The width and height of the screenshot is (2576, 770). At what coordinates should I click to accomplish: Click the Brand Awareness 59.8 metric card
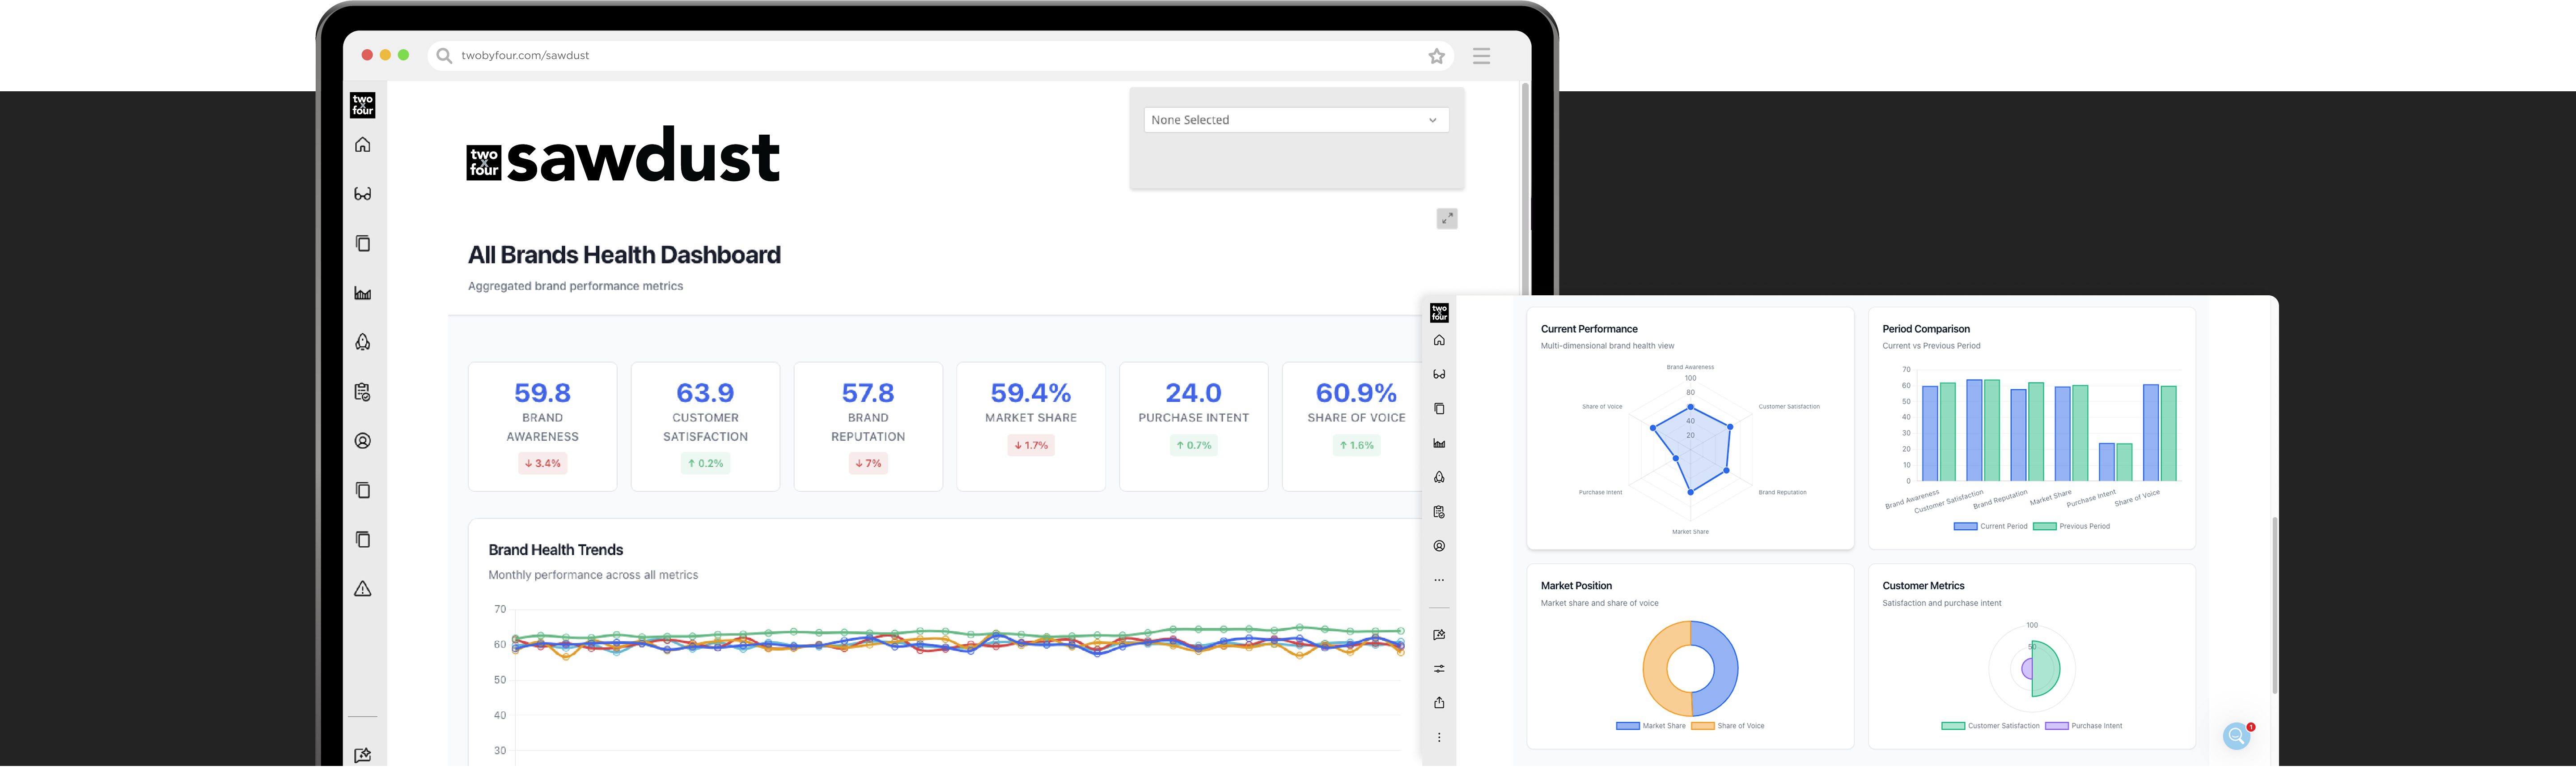coord(542,426)
